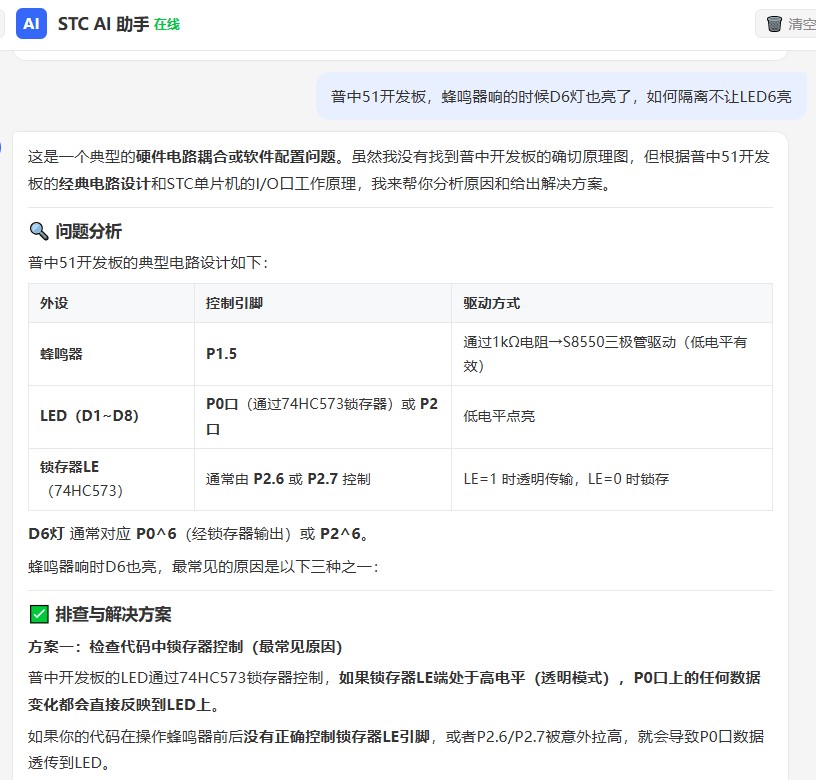
Task: Click the bold text 没有正确控制锁存器LE引脚
Action: point(337,737)
